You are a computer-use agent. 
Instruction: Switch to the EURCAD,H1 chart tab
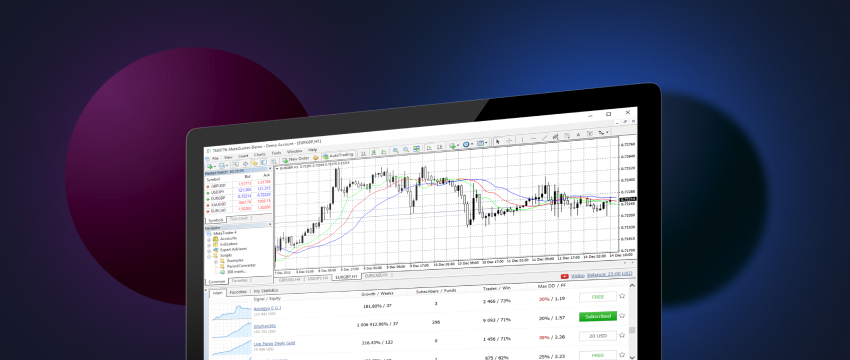pyautogui.click(x=376, y=275)
